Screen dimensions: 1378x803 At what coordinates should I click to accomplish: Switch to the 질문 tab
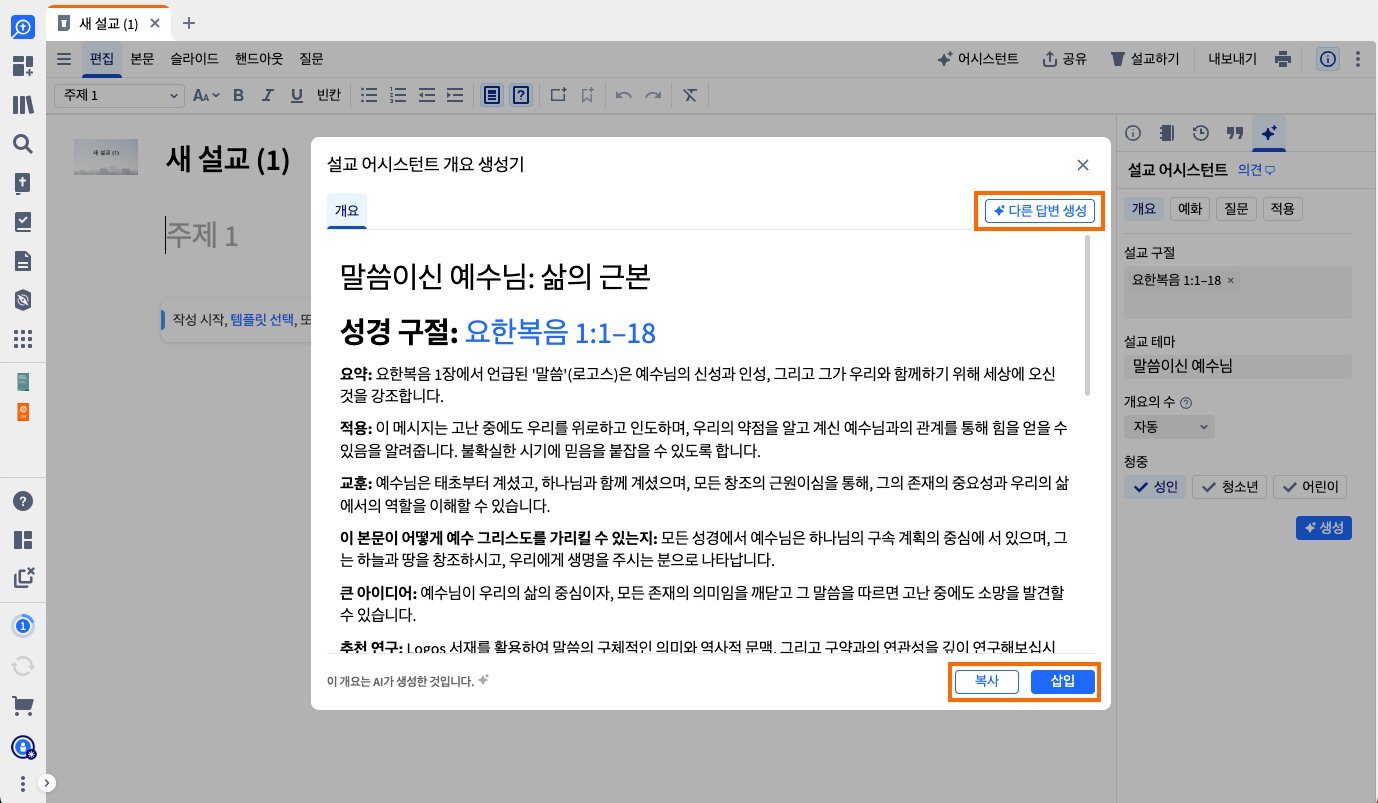click(x=311, y=59)
